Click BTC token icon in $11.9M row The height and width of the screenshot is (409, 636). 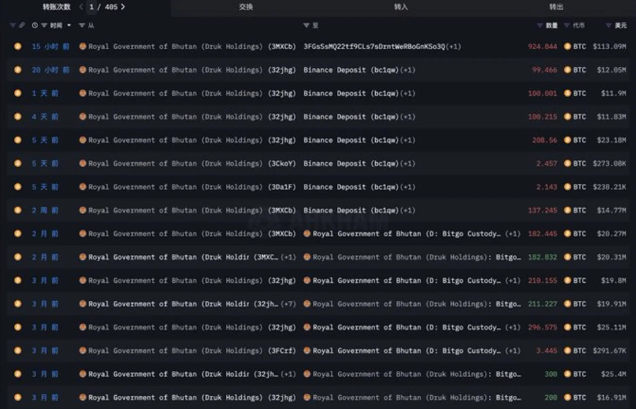(567, 93)
